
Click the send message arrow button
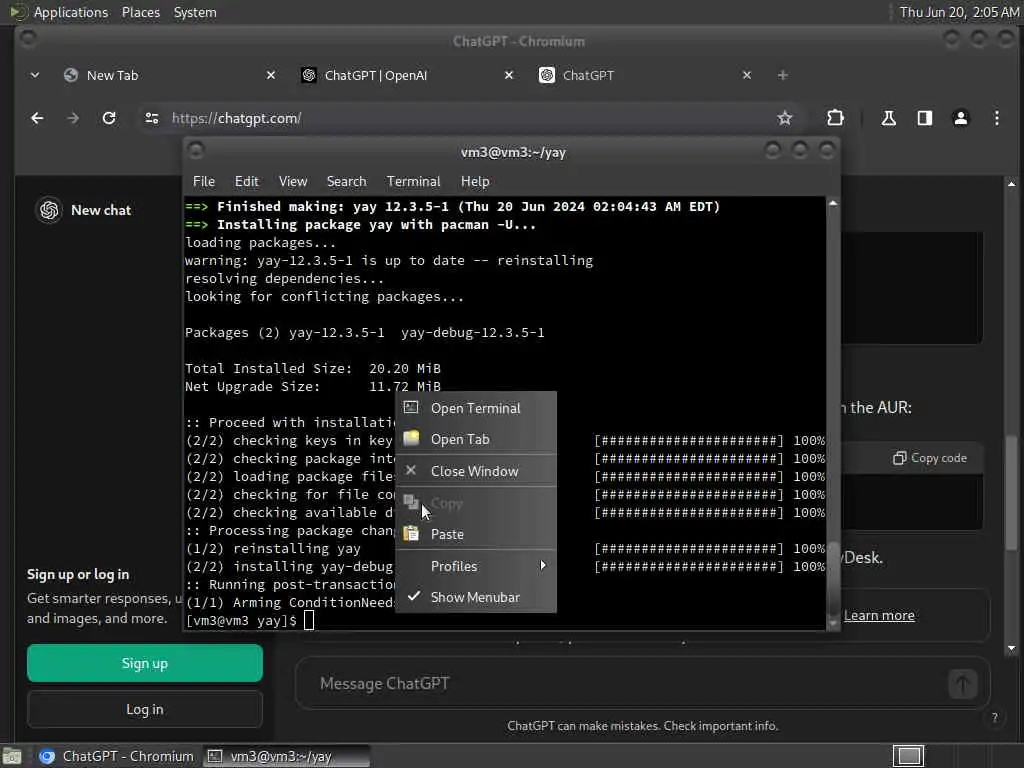coord(962,684)
